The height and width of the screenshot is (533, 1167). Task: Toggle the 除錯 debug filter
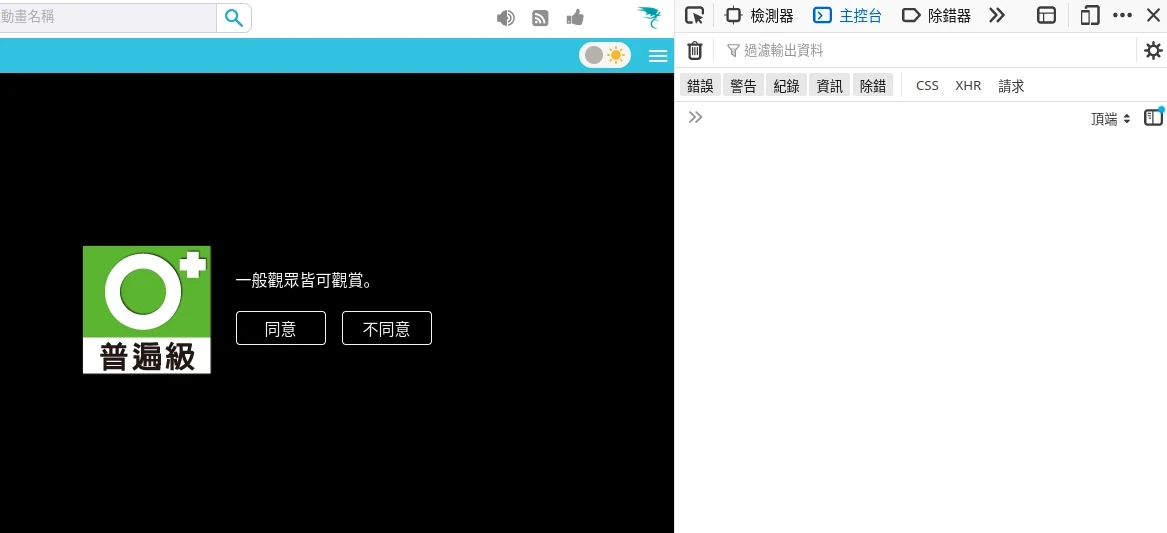[873, 86]
